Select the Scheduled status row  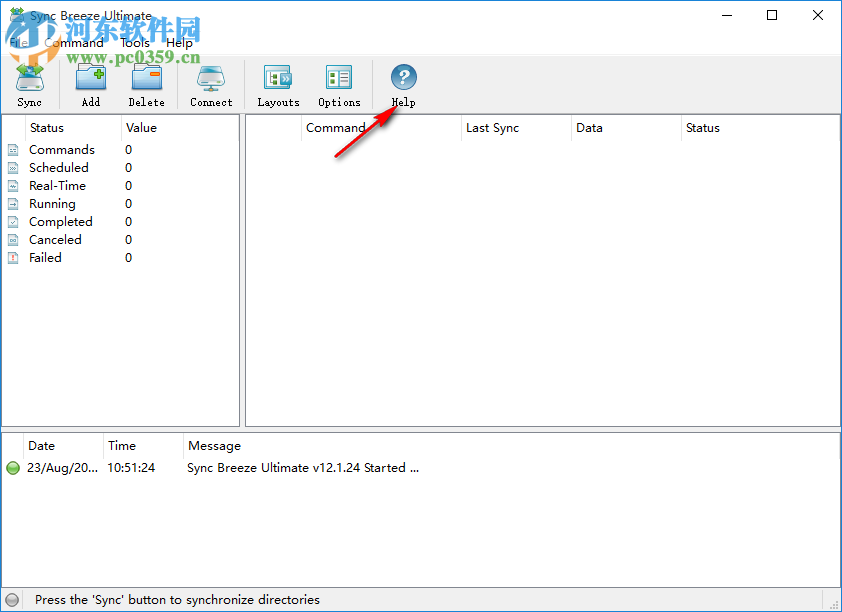coord(59,167)
